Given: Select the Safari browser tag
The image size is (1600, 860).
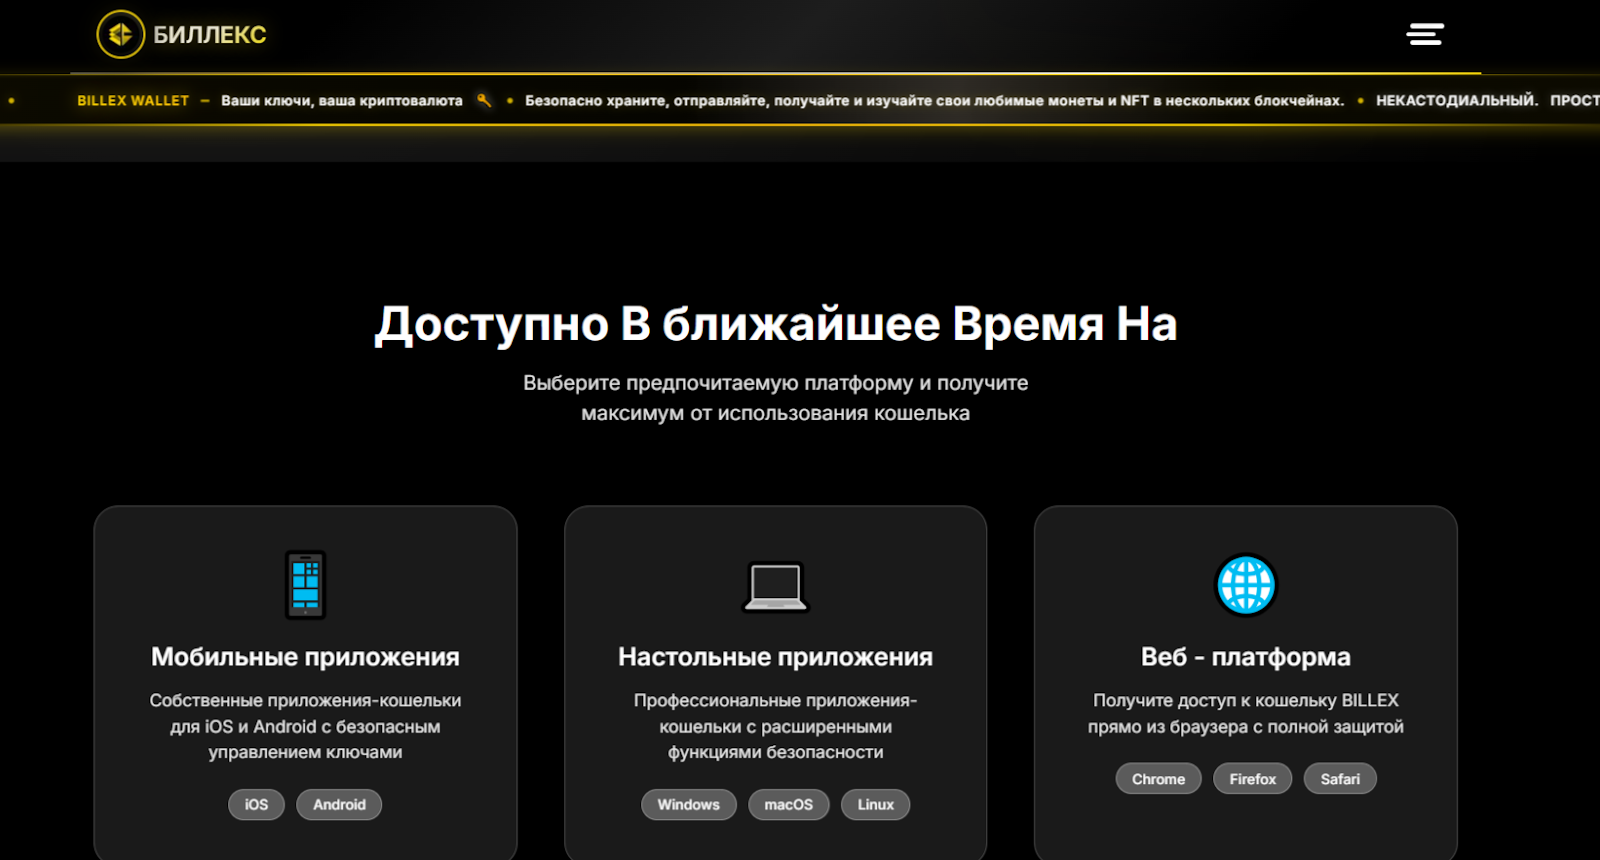Looking at the screenshot, I should click(x=1340, y=779).
